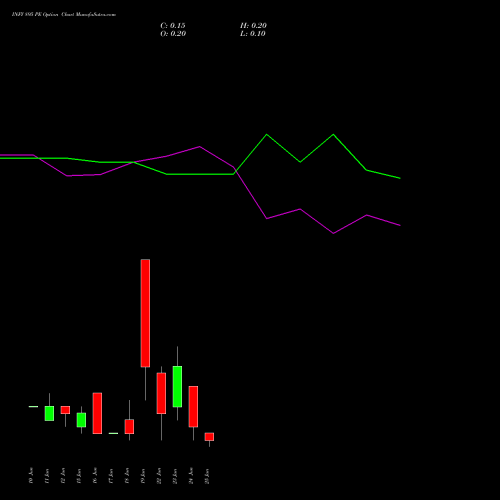500x500 pixels.
Task: Click the '25 Jan' date label
Action: 207,476
